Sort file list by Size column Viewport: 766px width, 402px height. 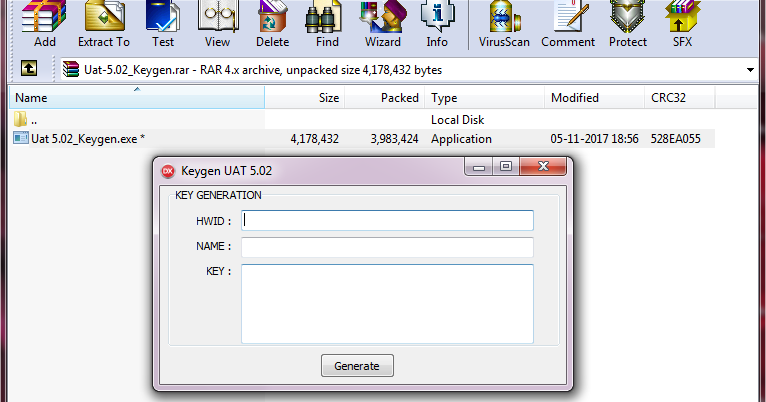305,98
